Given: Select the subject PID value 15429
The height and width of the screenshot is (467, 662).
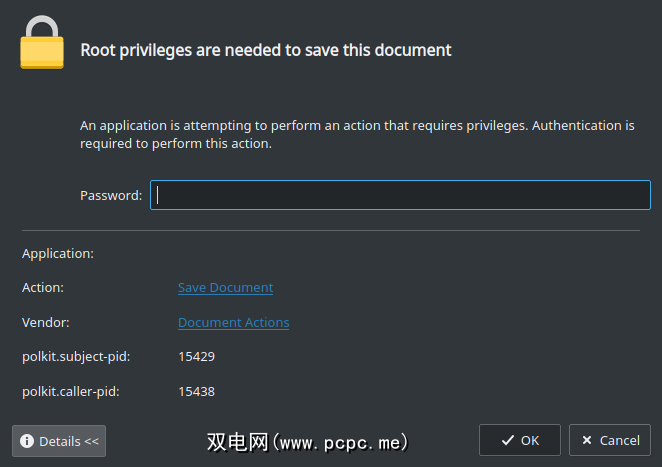Looking at the screenshot, I should pos(196,357).
